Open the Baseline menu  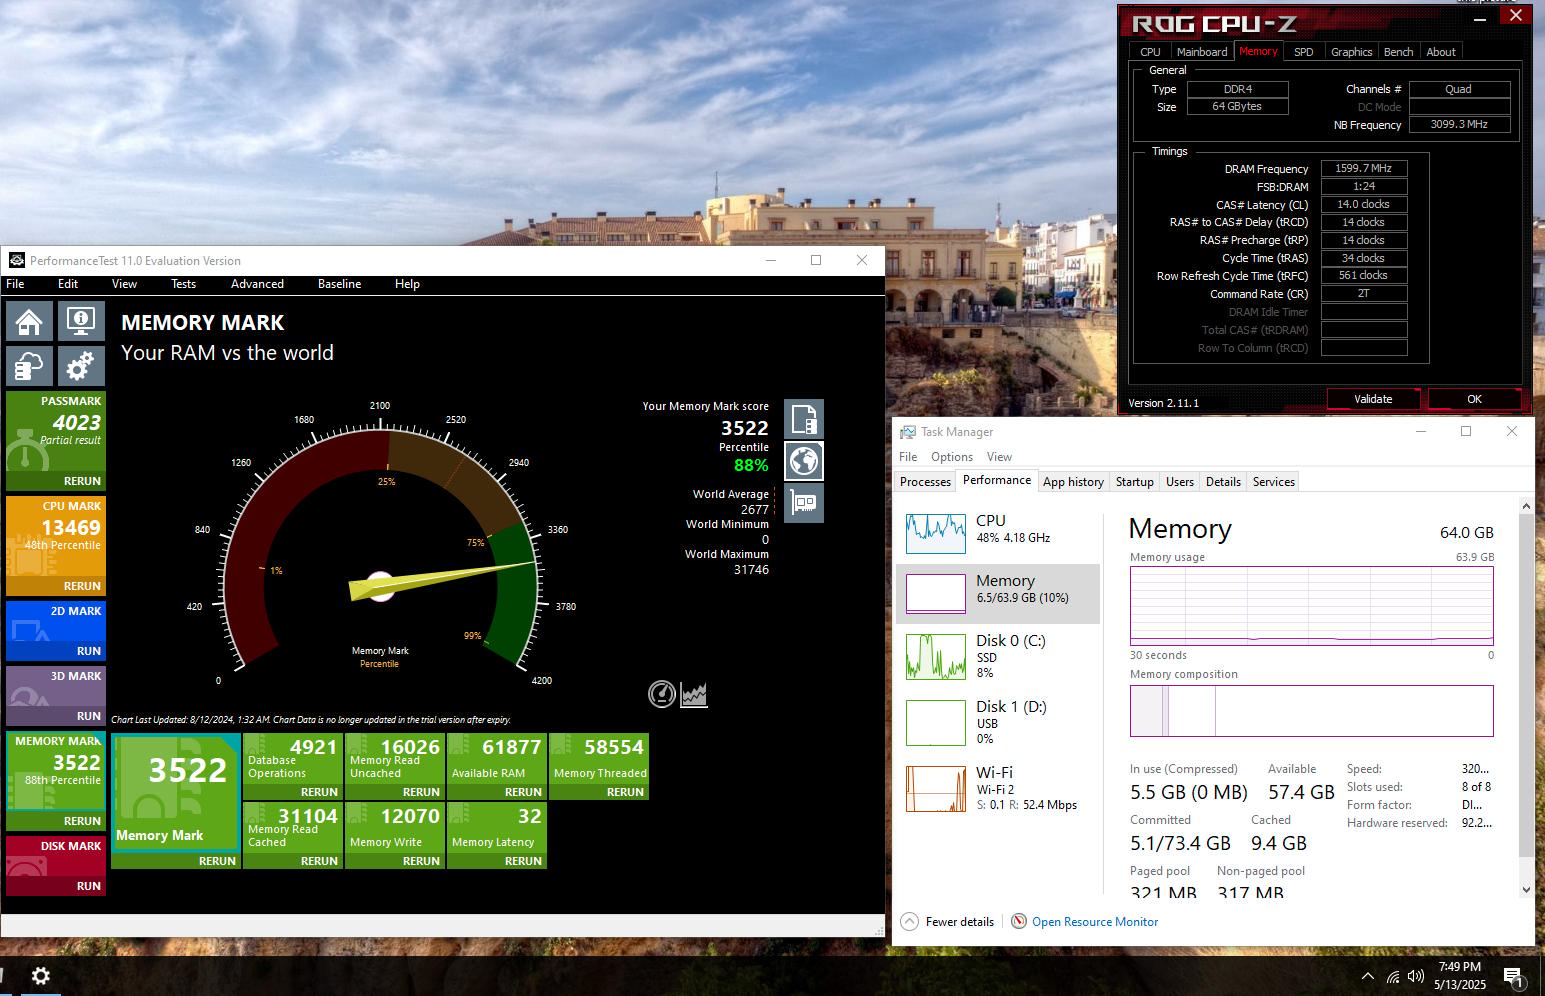(339, 284)
